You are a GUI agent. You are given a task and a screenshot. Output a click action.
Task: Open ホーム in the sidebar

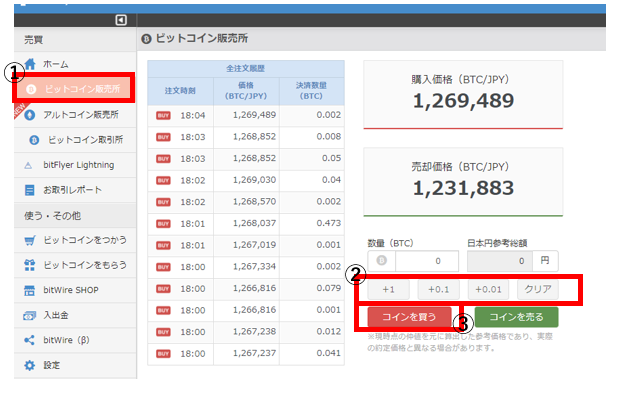coord(75,64)
